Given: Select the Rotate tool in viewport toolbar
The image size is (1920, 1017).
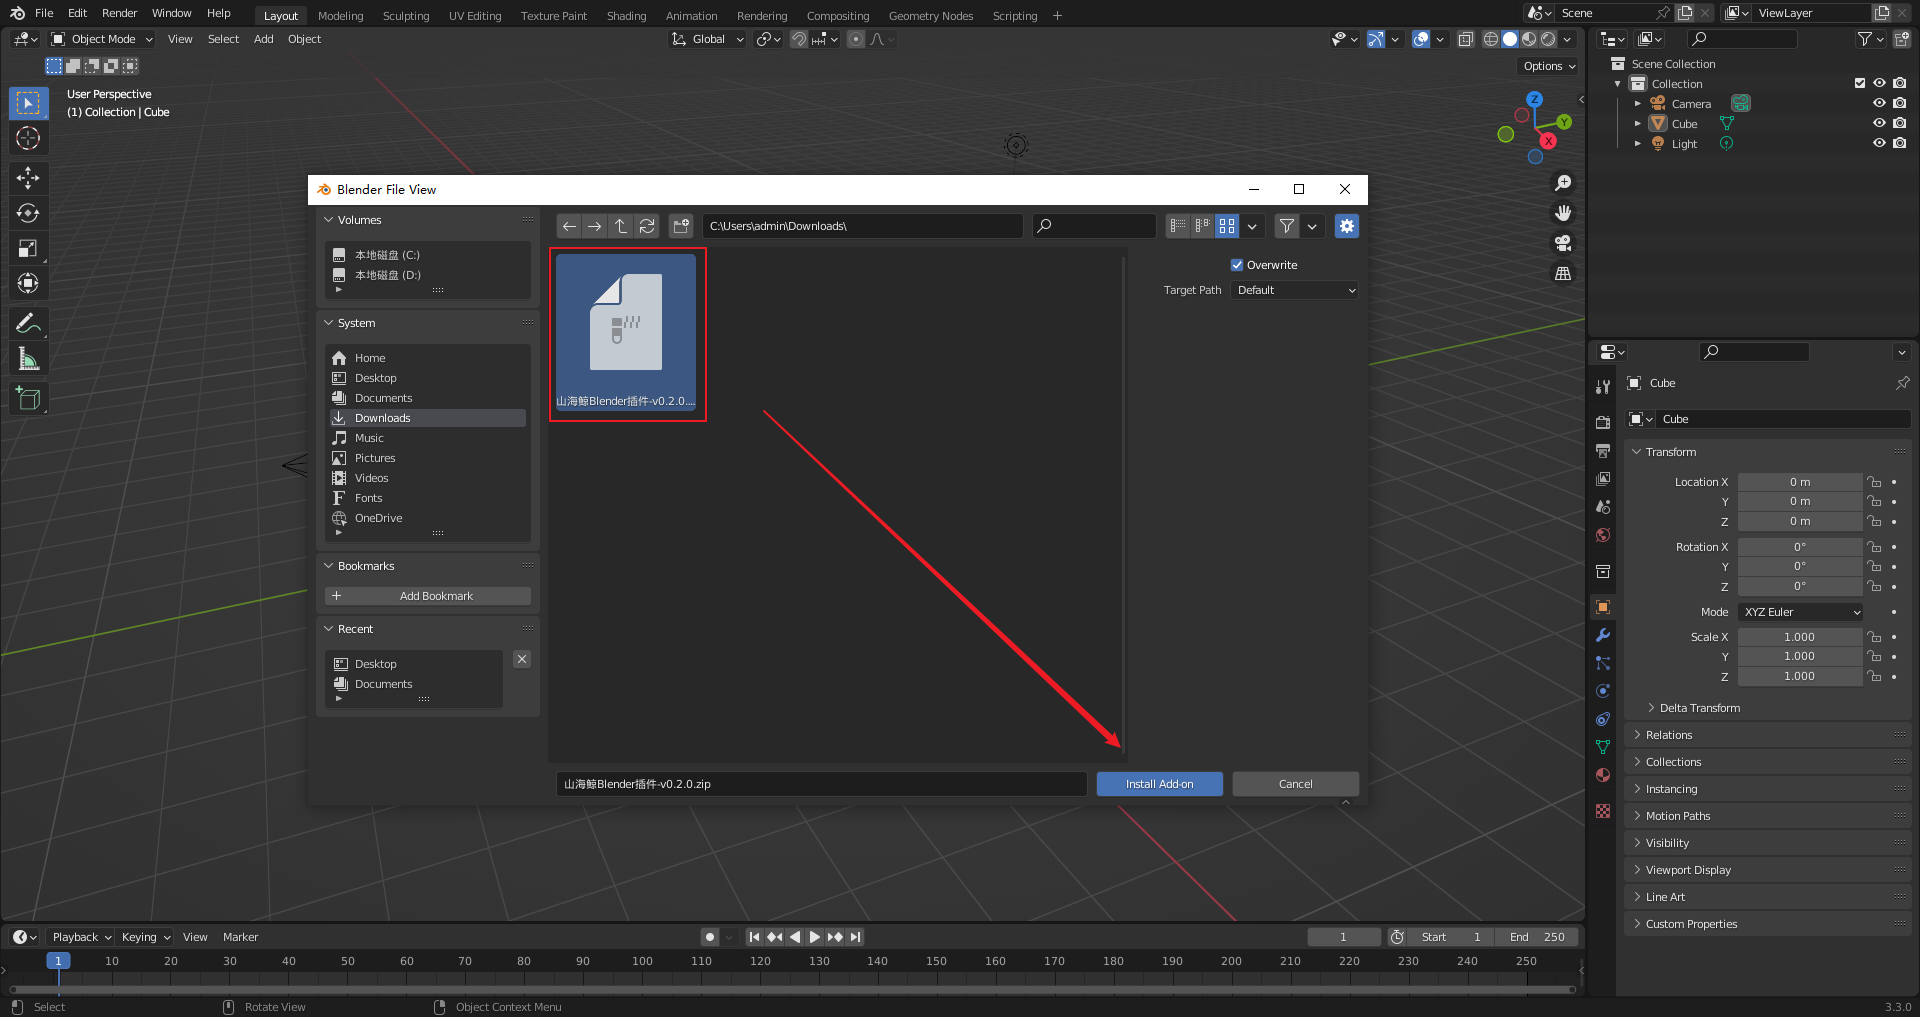Looking at the screenshot, I should point(28,213).
